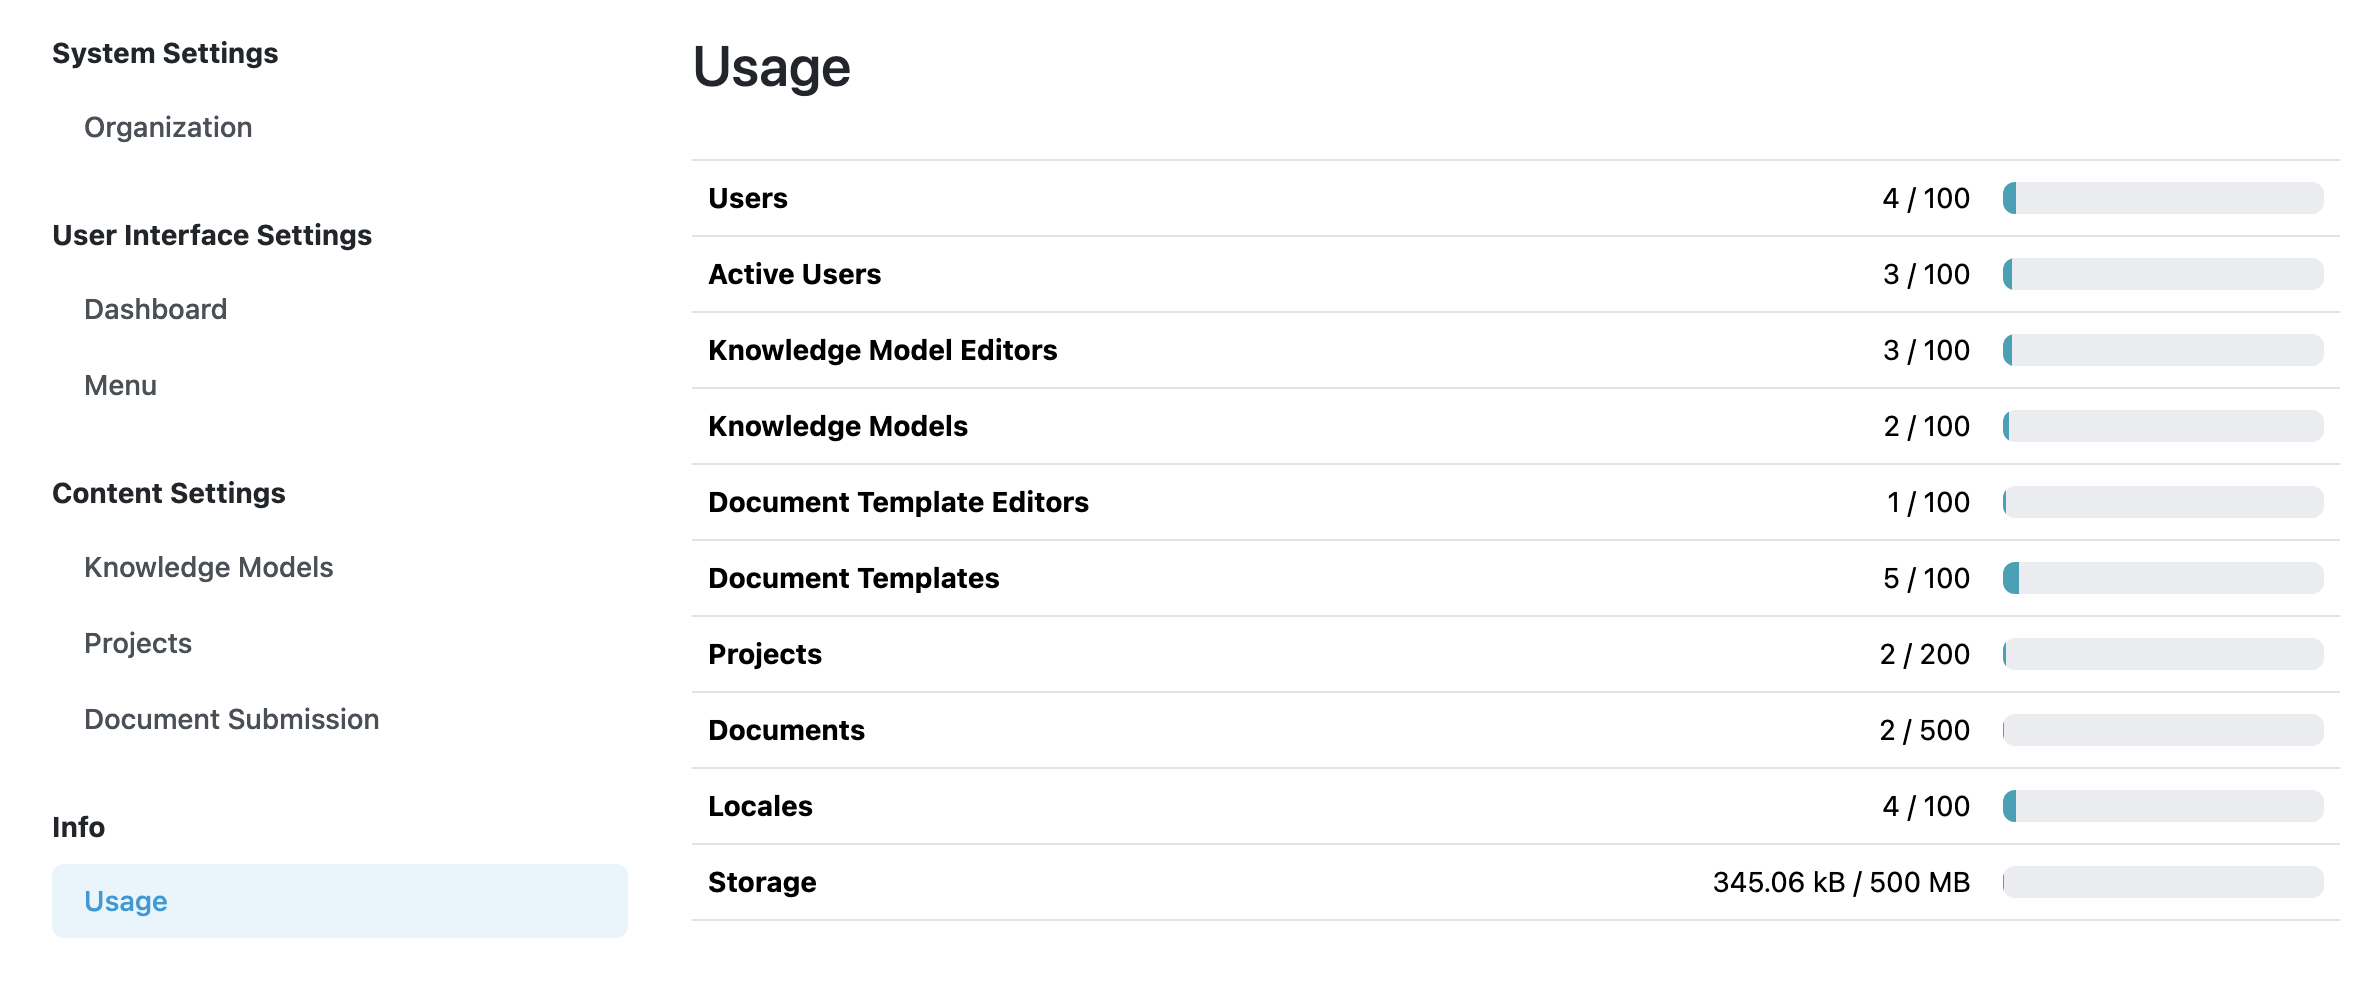
Task: Click the Usage page heading
Action: (771, 67)
